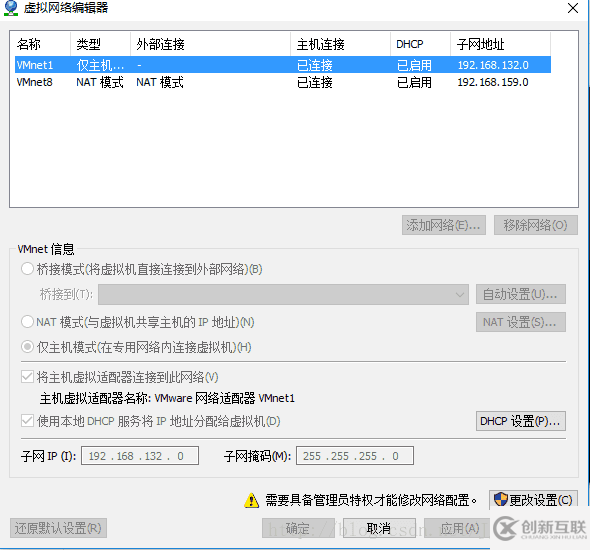Click 已连接 in VMnet1 row
The height and width of the screenshot is (550, 590).
(x=315, y=65)
